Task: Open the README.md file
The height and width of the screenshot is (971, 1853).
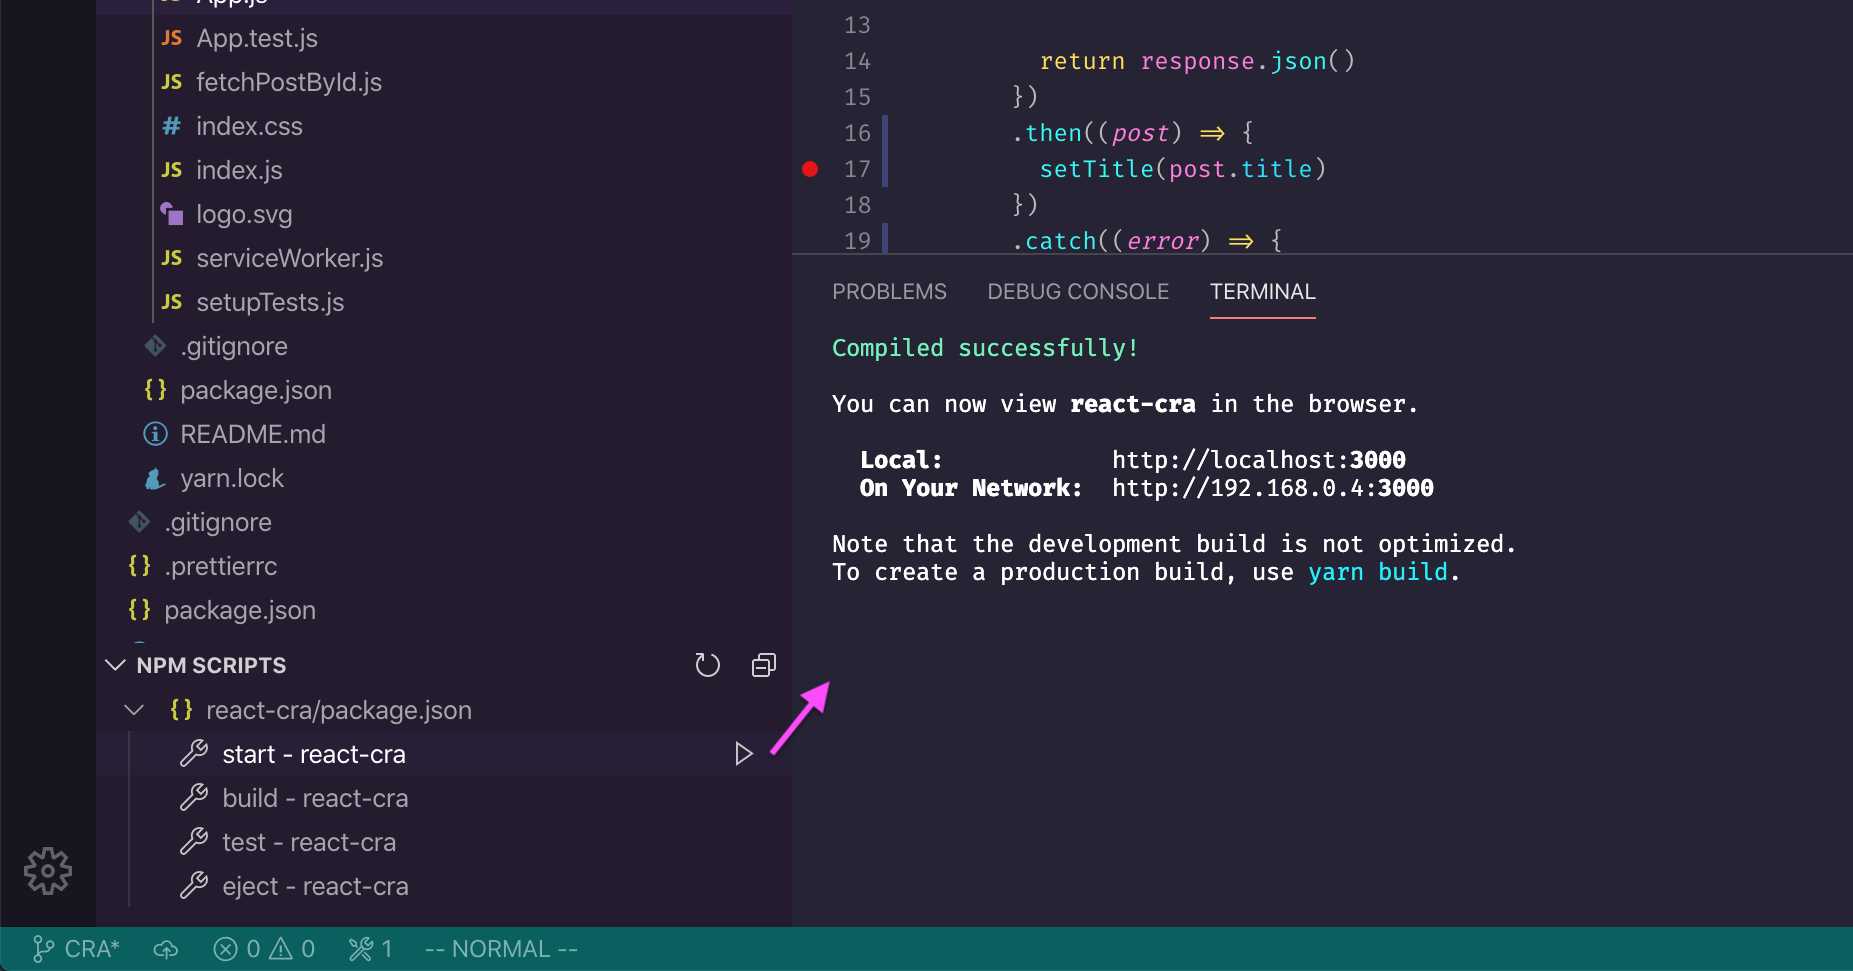Action: point(252,434)
